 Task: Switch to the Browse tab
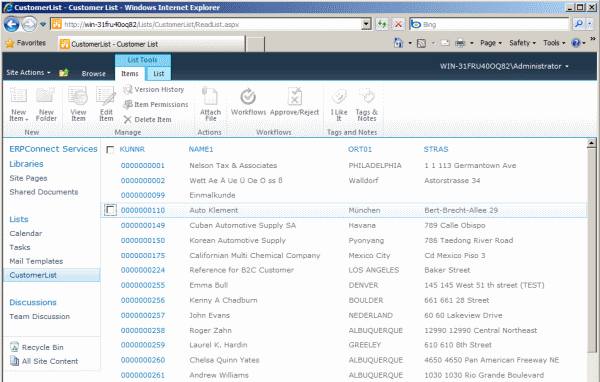(93, 73)
